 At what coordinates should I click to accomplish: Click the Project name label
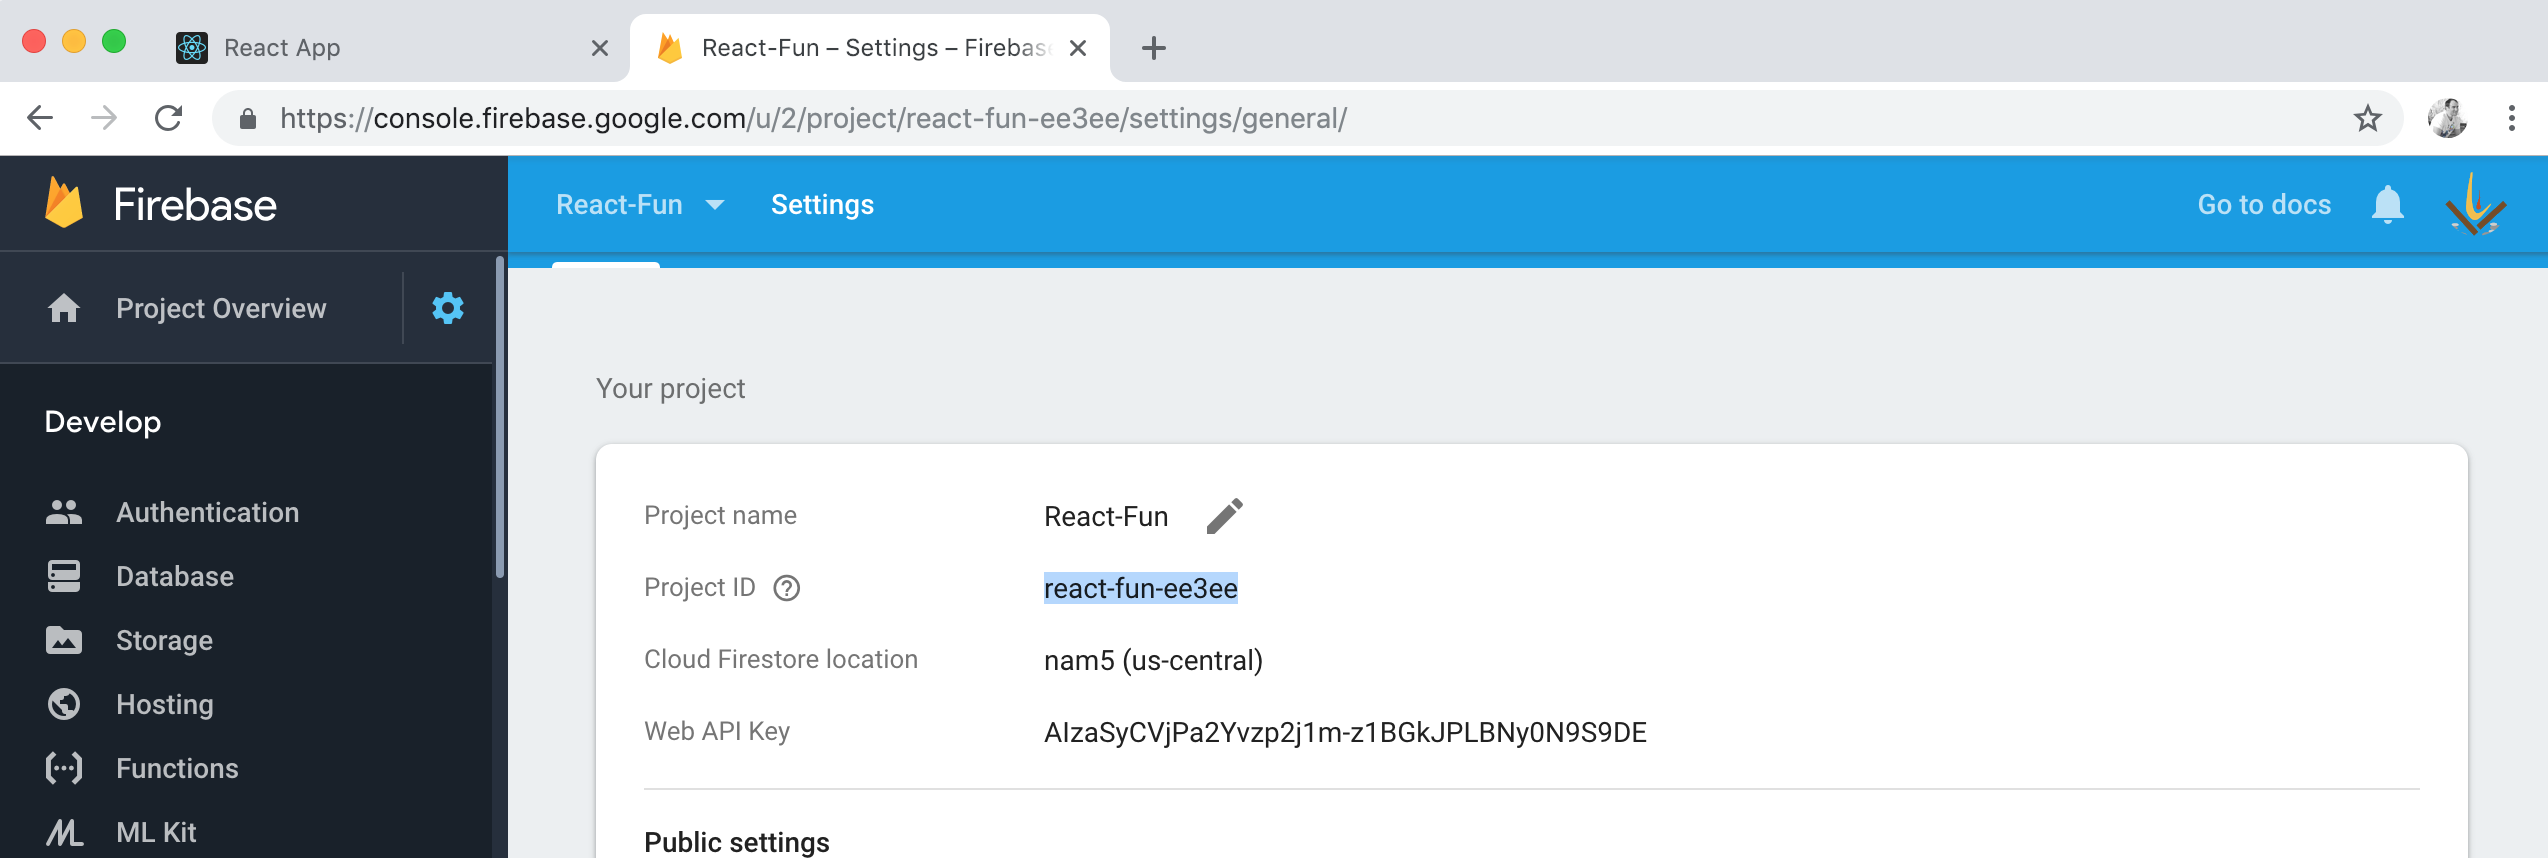coord(720,515)
